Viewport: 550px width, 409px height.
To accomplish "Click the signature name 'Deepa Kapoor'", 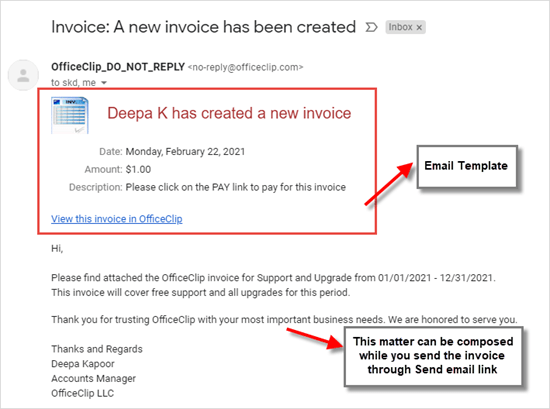I will coord(83,364).
